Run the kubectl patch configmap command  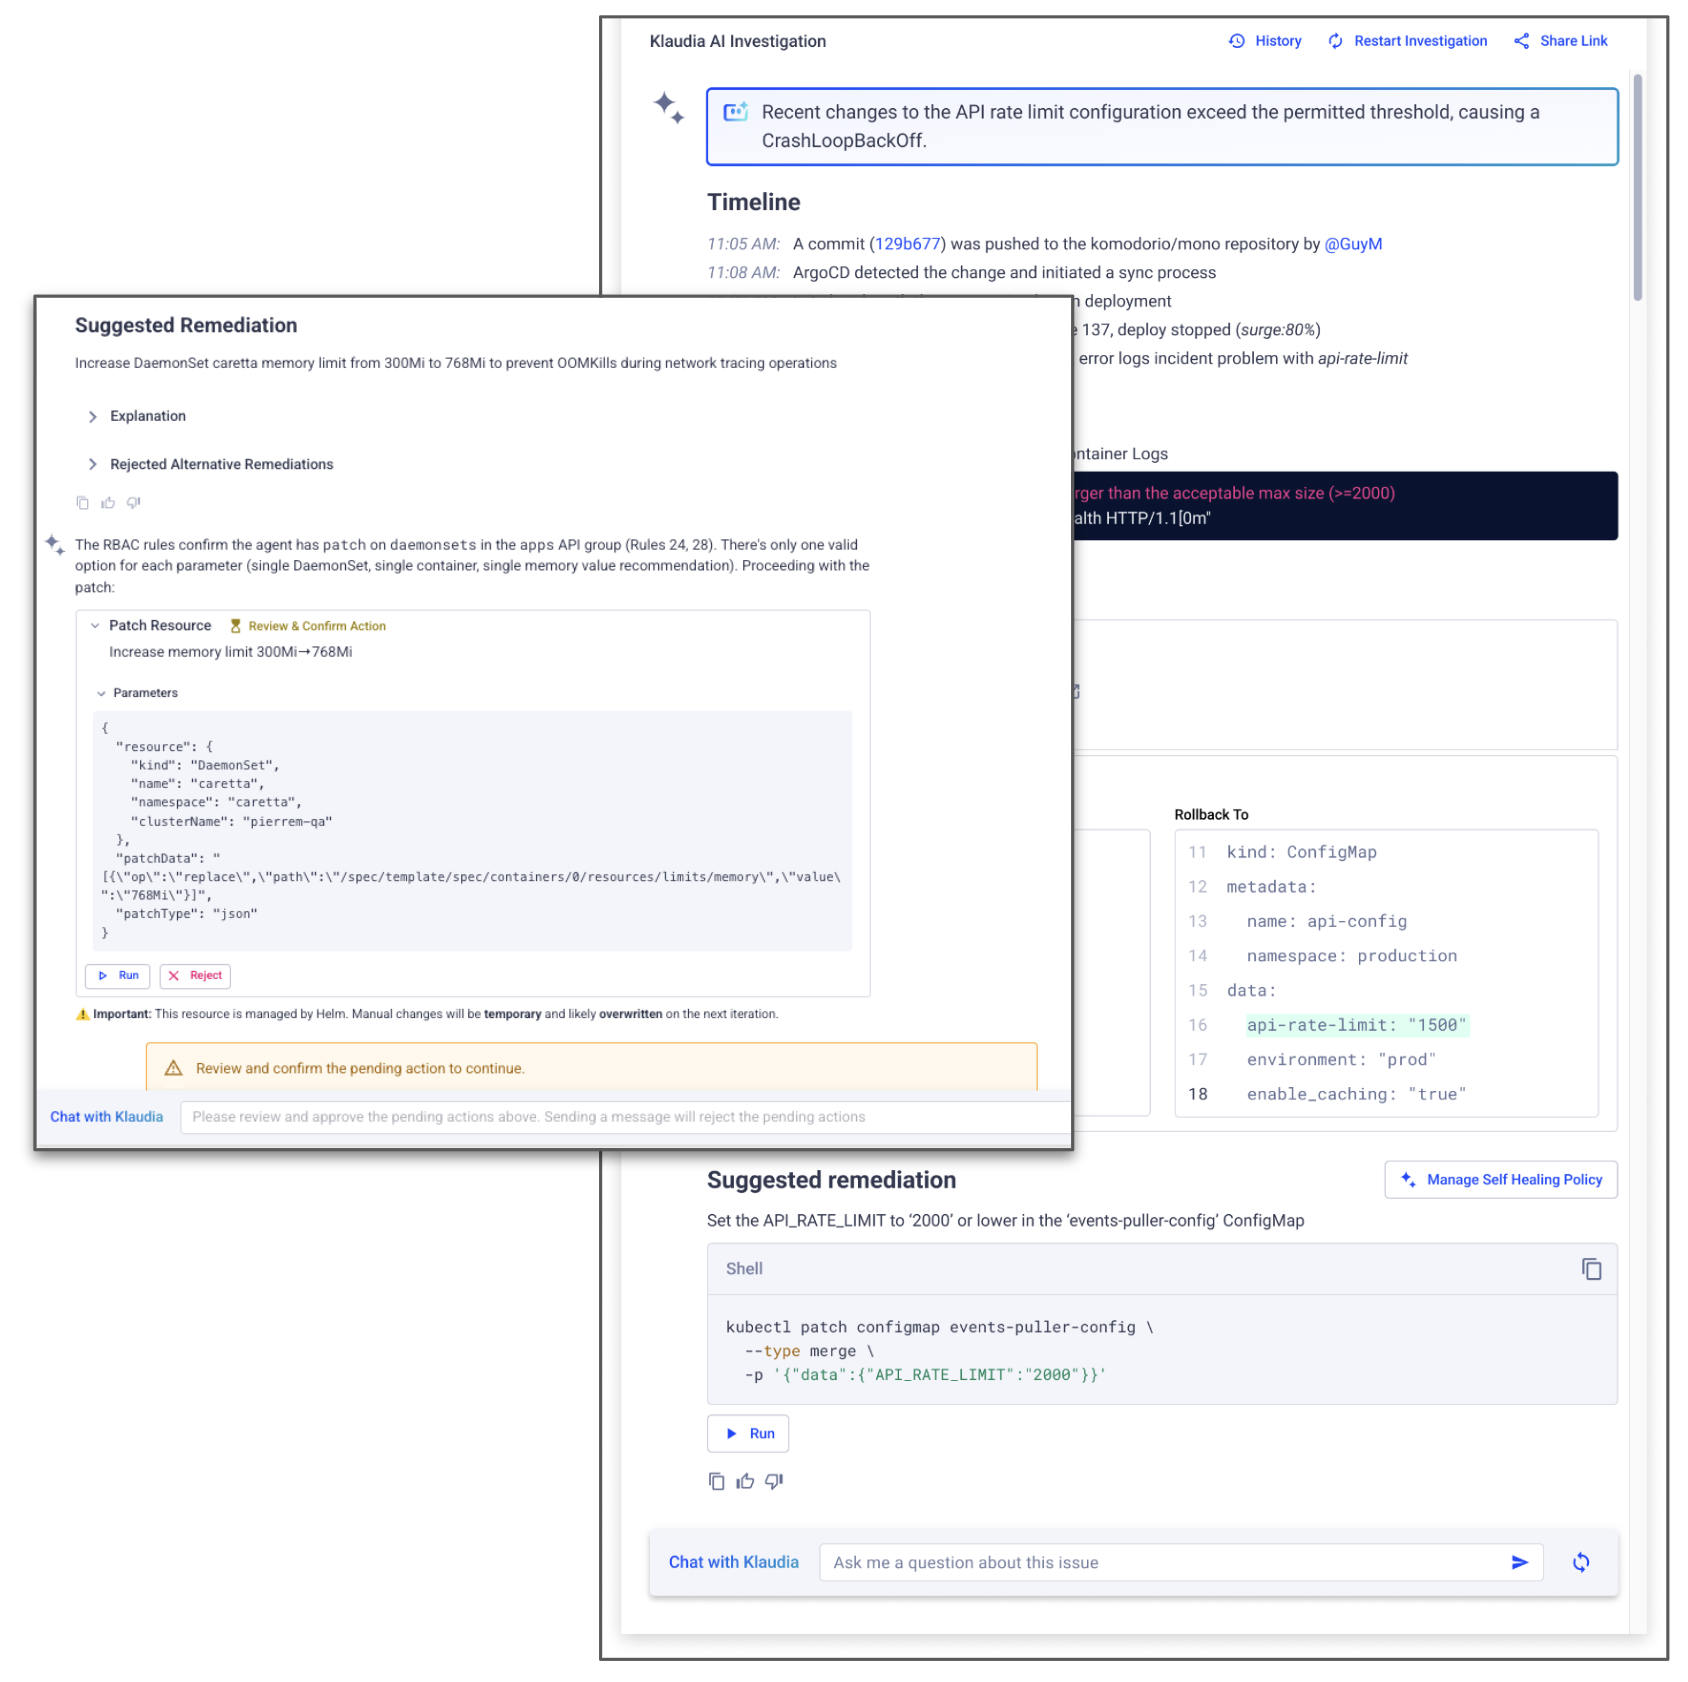click(x=748, y=1434)
